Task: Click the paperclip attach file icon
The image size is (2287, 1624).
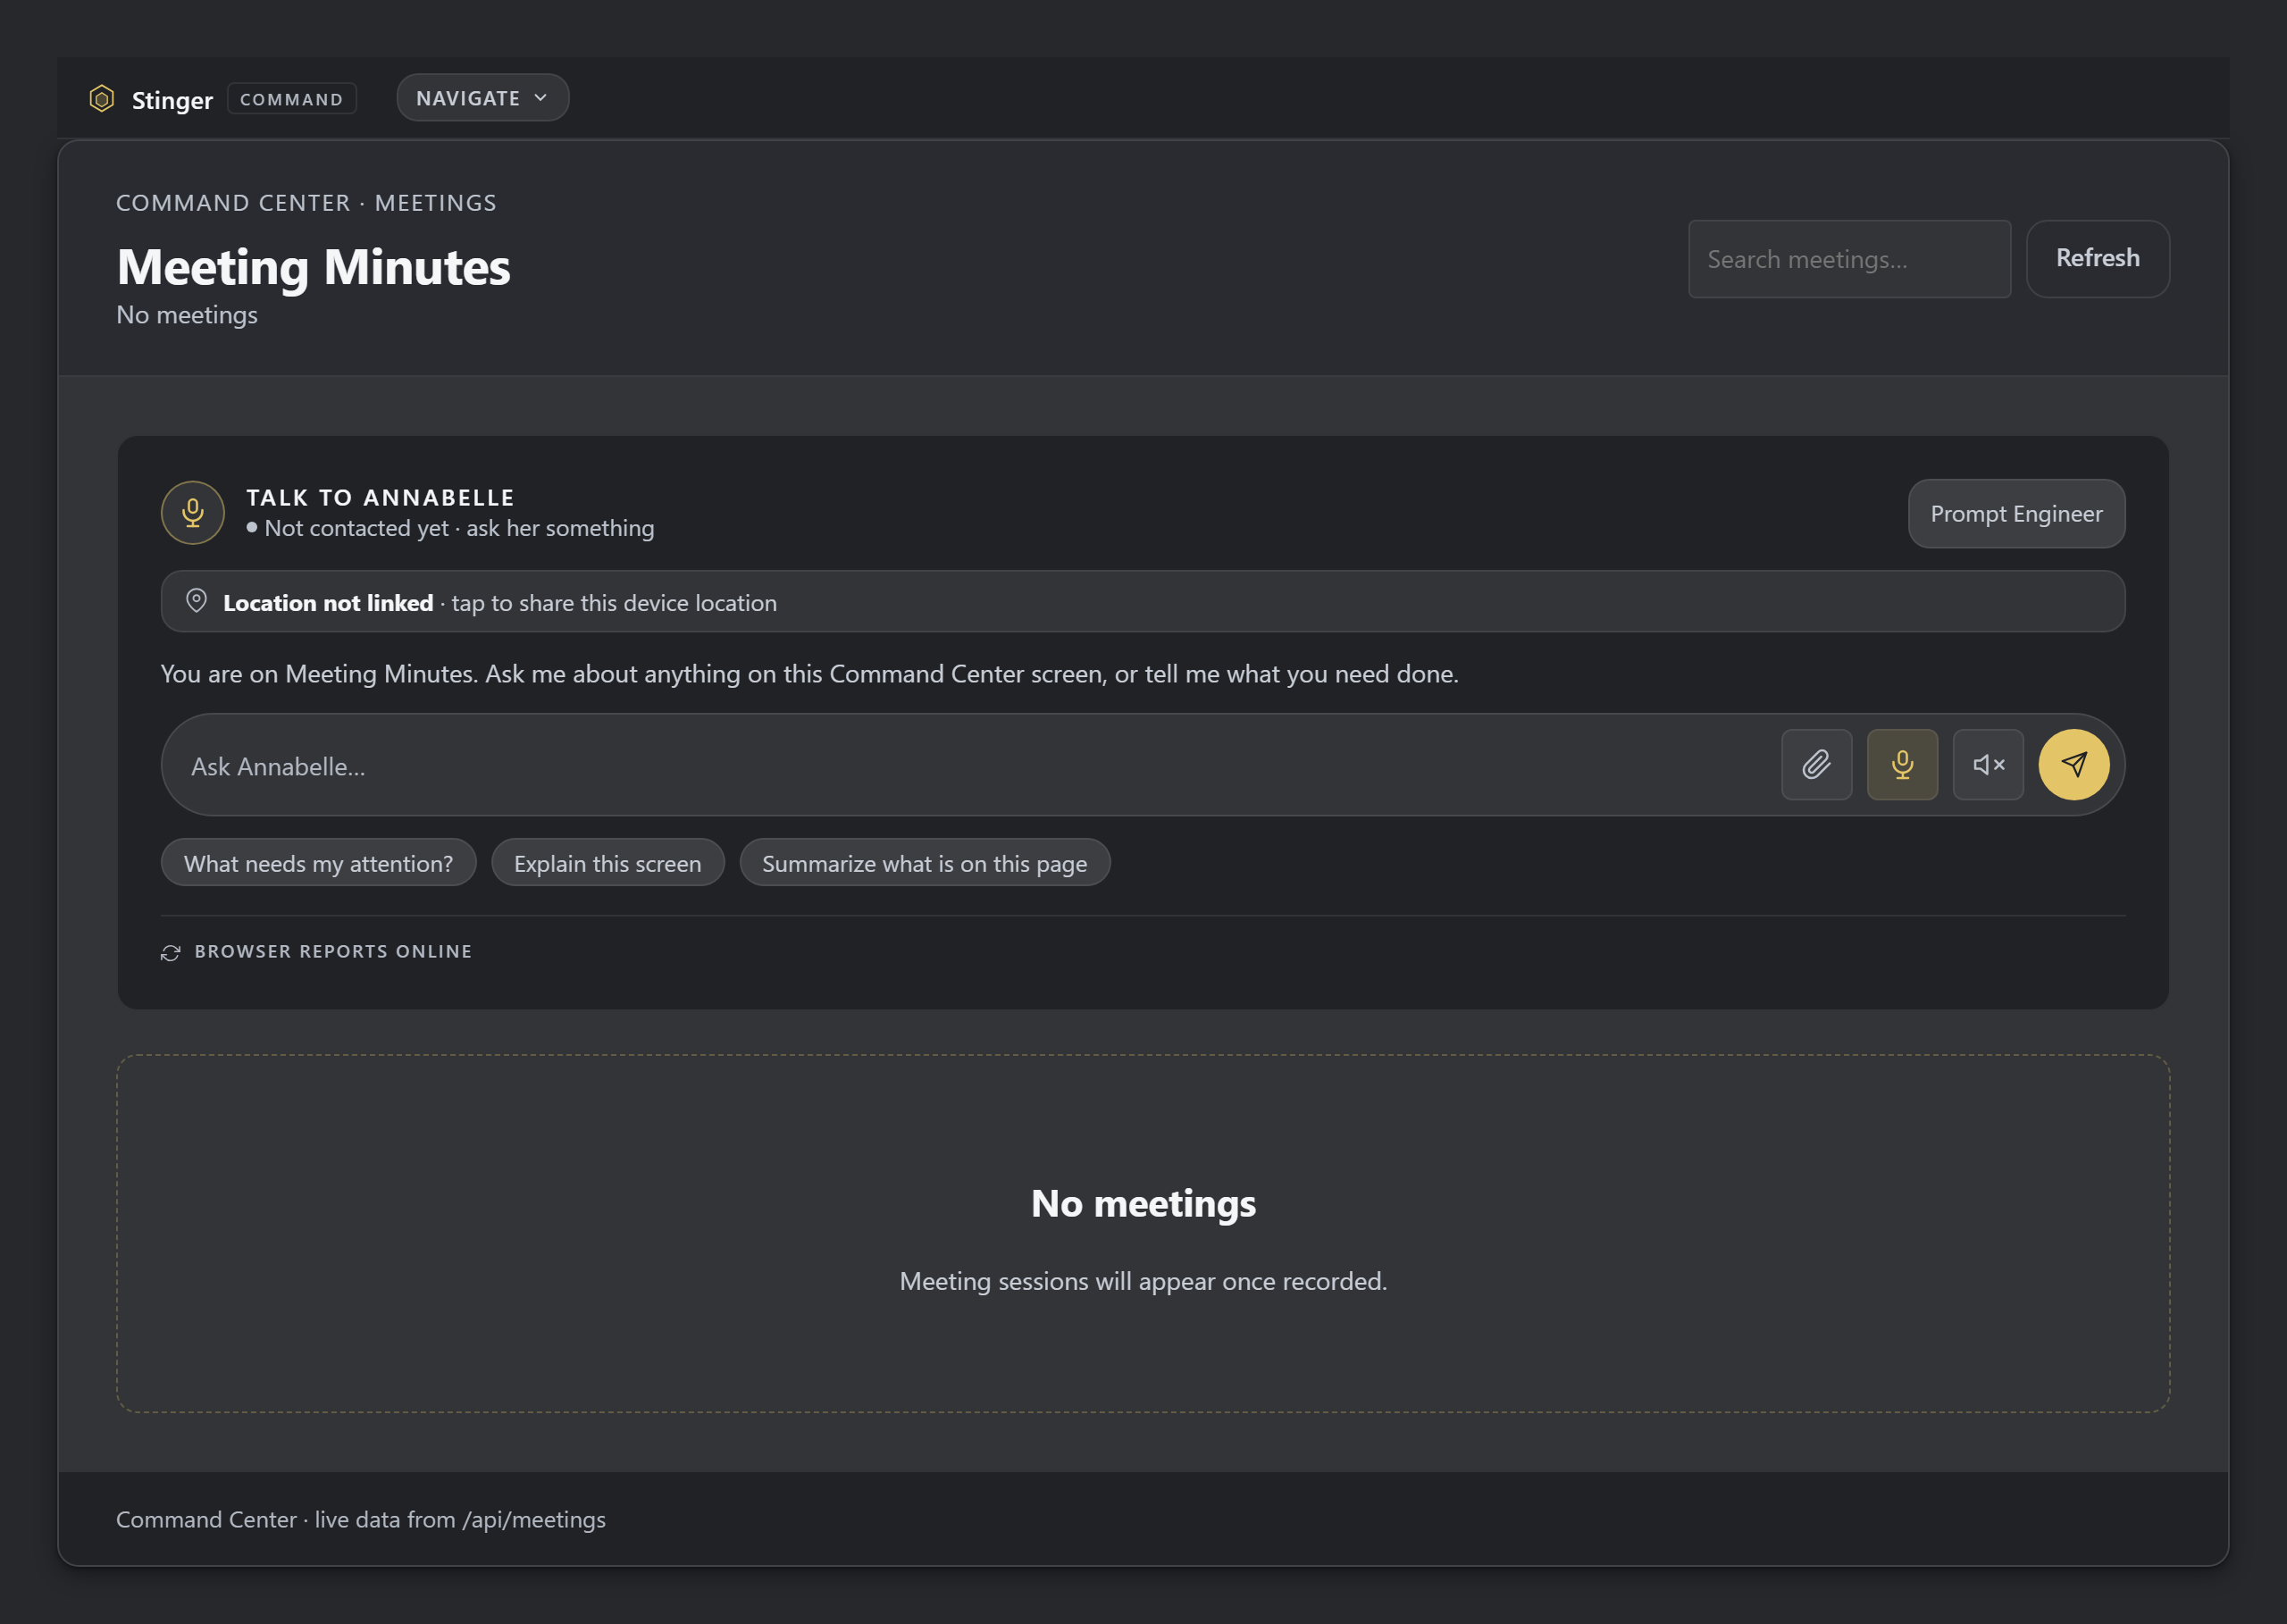Action: click(x=1816, y=765)
